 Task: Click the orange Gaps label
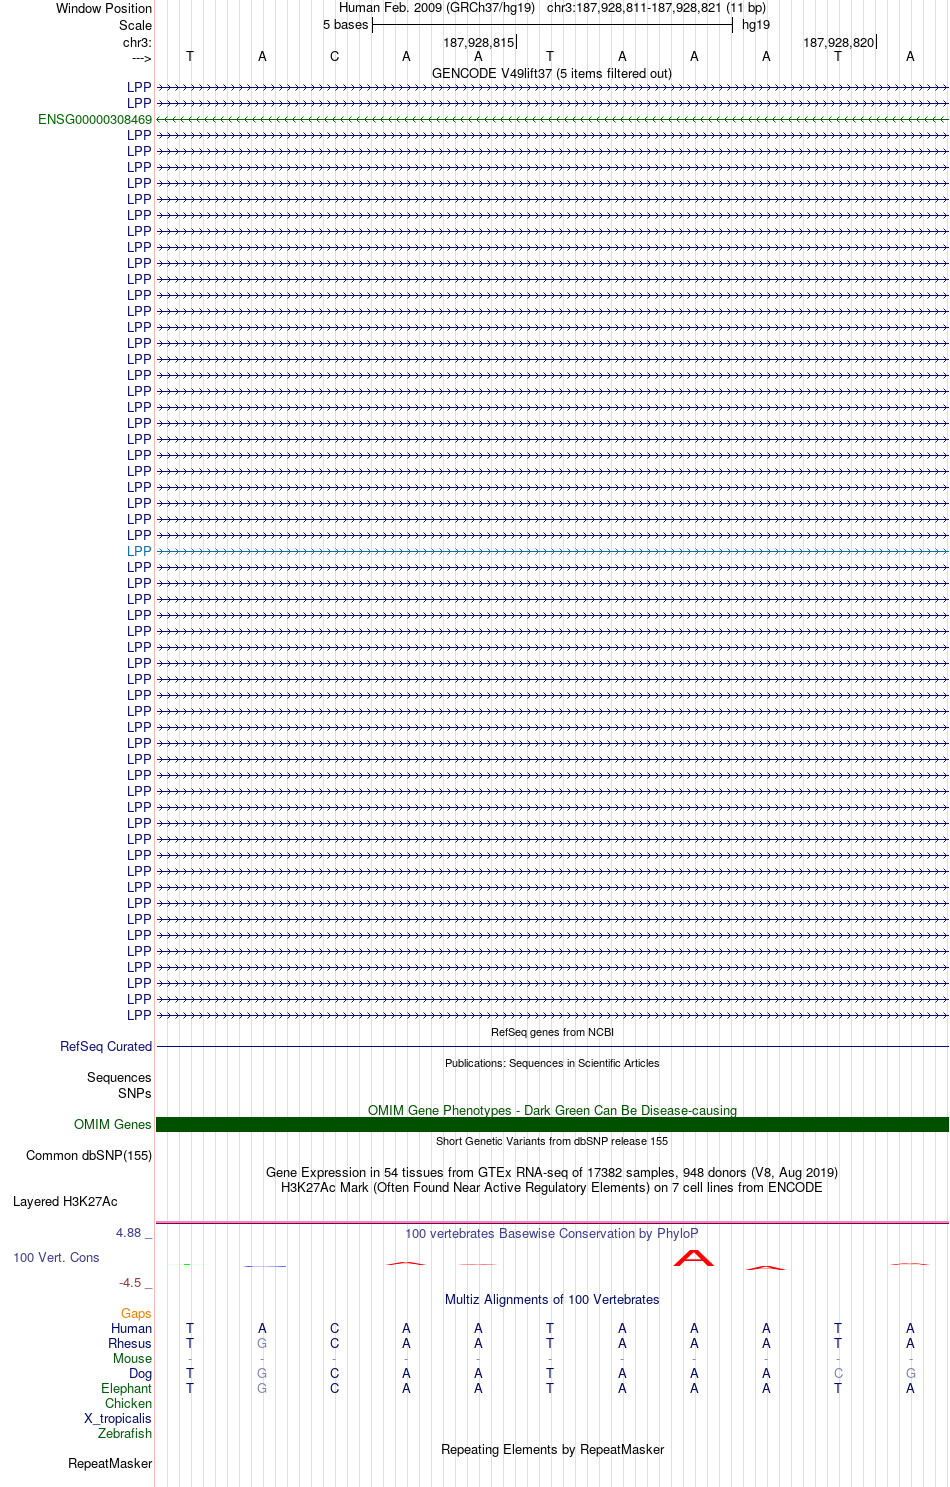click(x=136, y=1314)
